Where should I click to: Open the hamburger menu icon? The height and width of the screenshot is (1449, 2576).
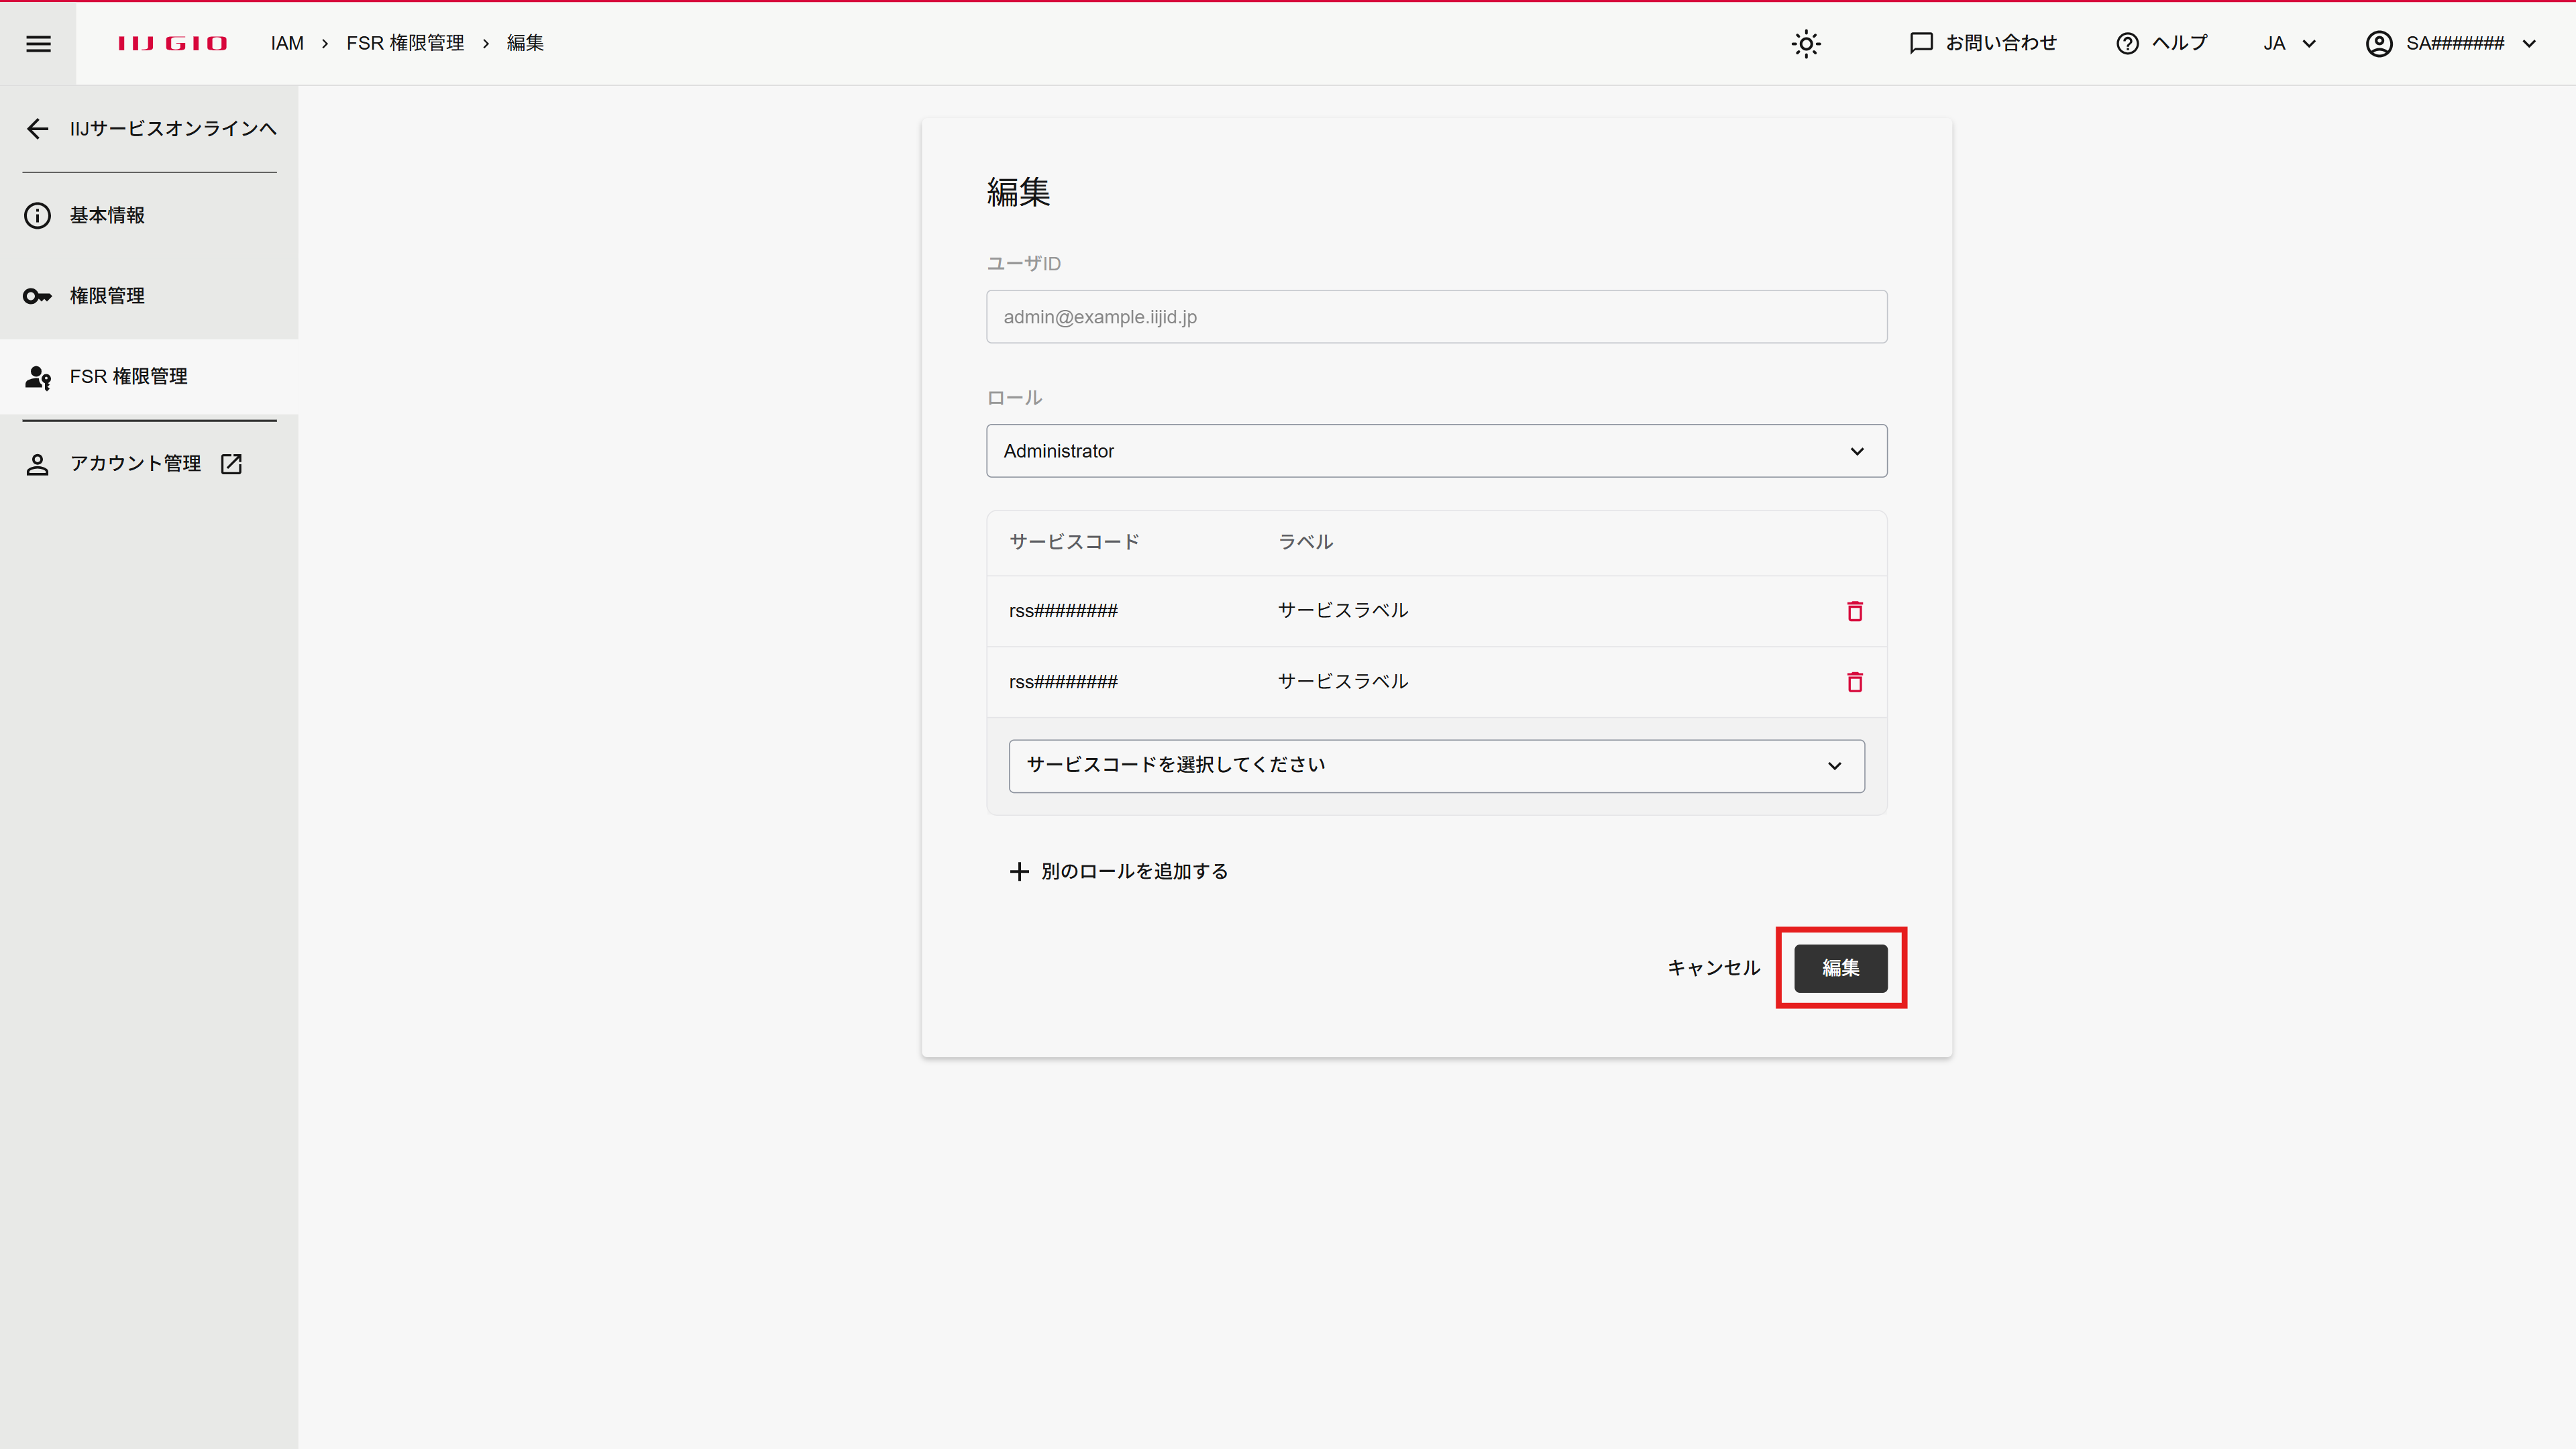tap(38, 43)
